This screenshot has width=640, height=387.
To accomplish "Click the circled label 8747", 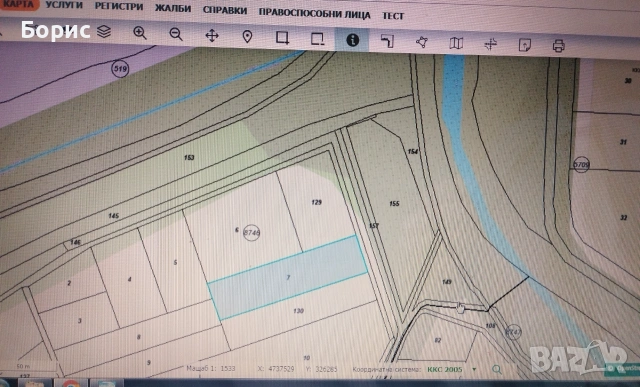I will tap(513, 332).
